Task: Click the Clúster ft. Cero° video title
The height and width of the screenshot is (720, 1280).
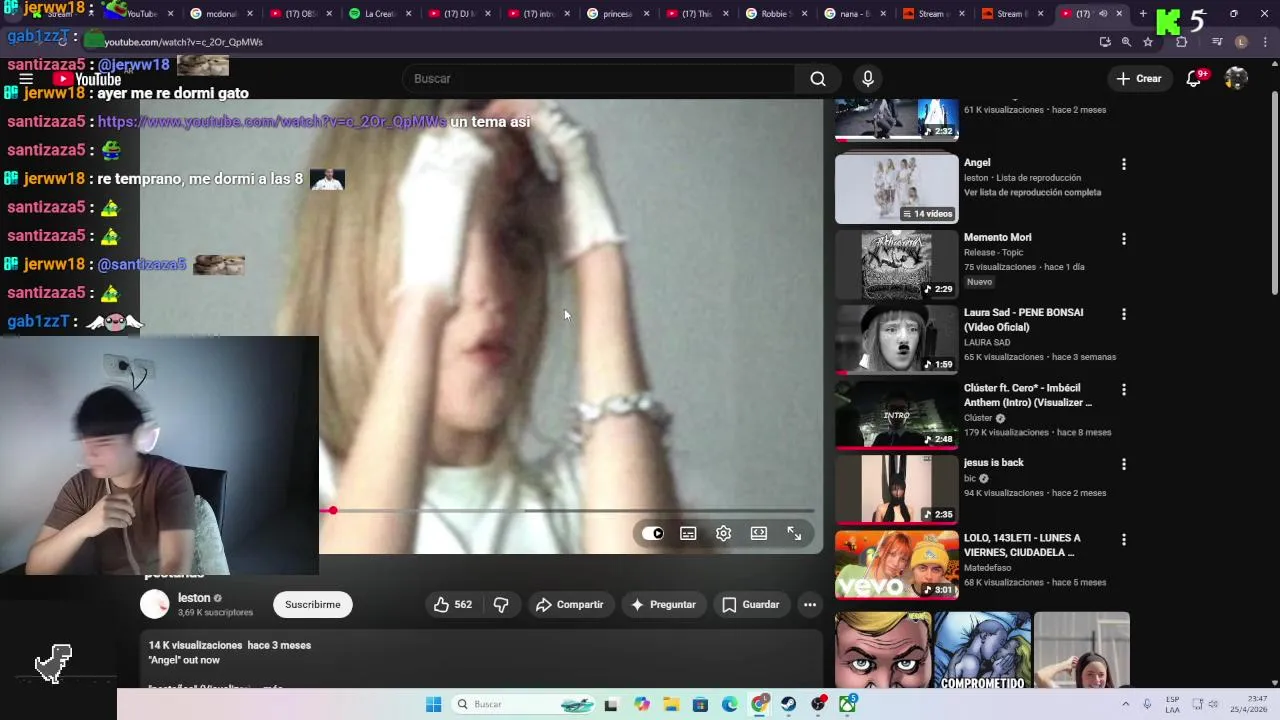Action: pos(1028,395)
